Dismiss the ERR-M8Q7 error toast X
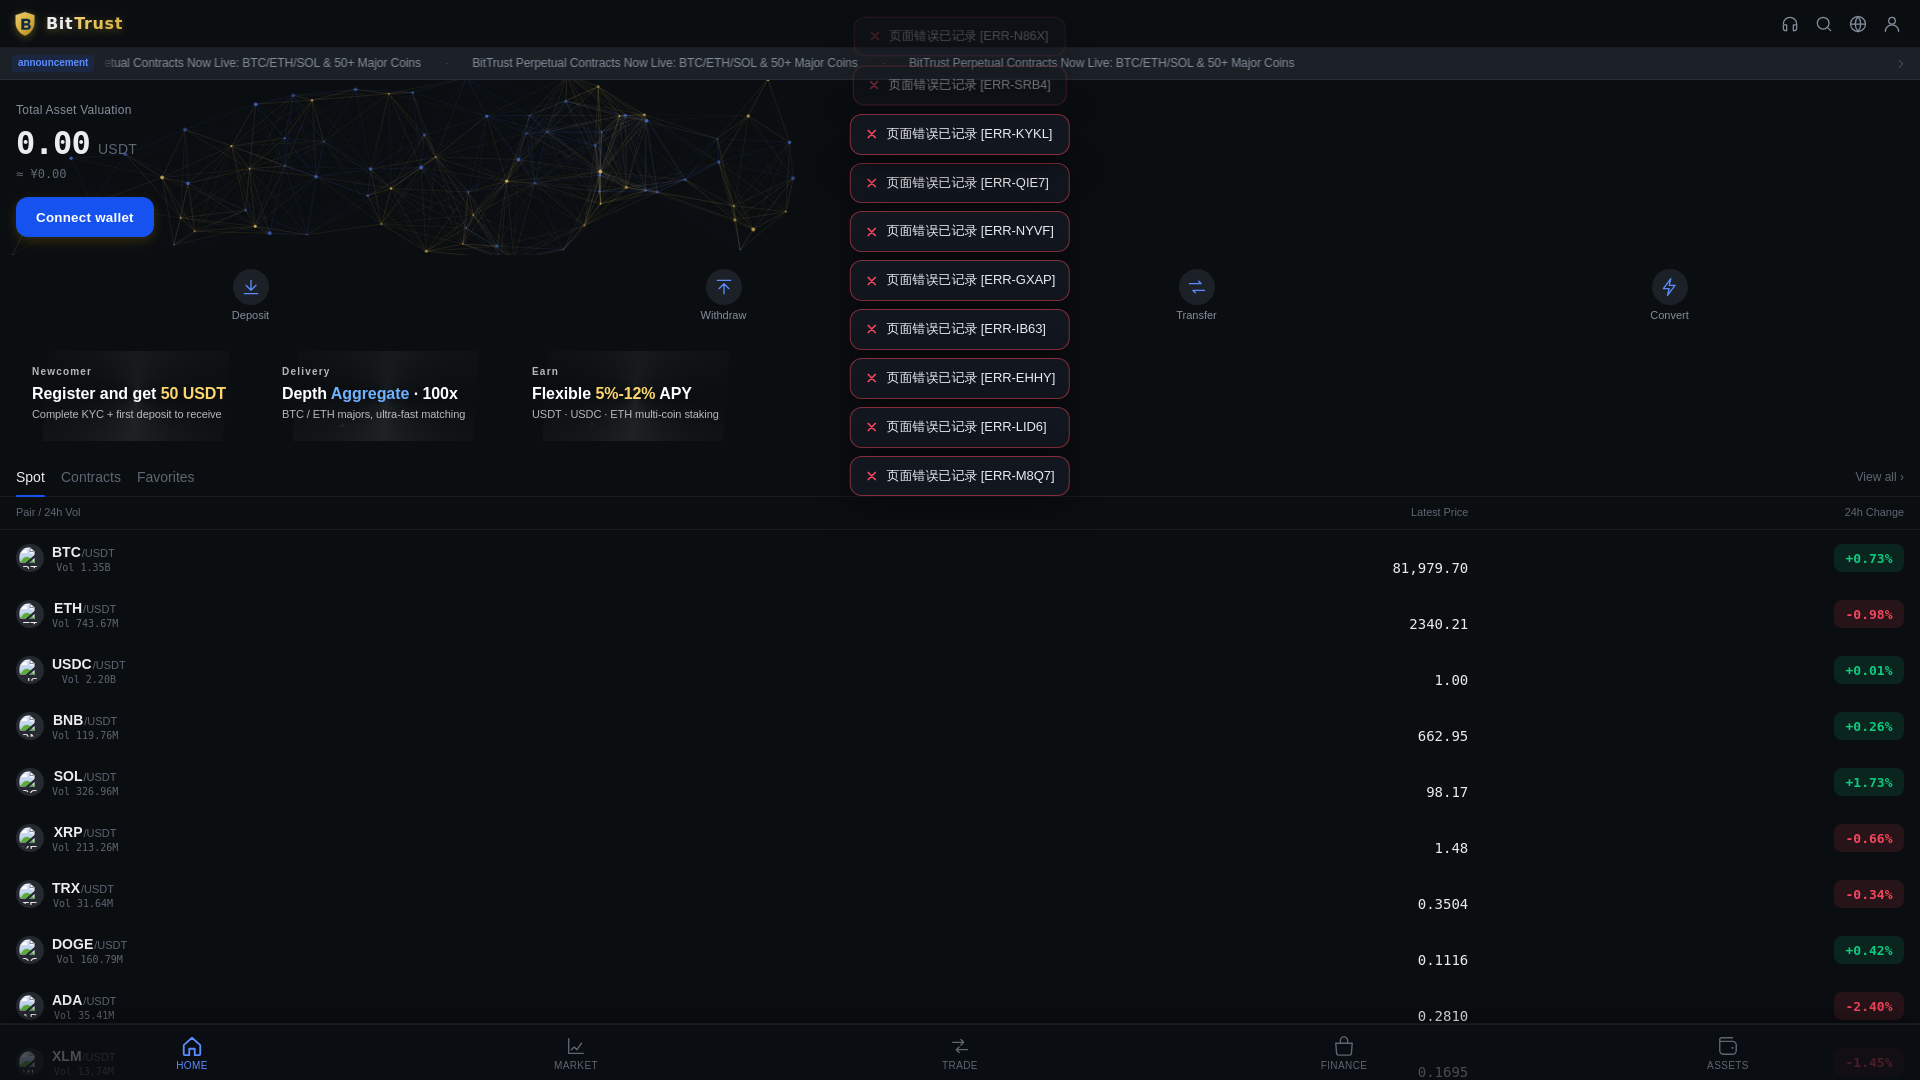Screen dimensions: 1920x1080 coord(872,476)
